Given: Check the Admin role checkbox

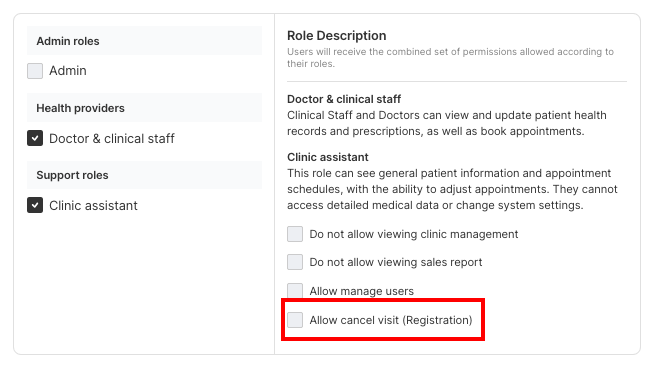Looking at the screenshot, I should [x=35, y=71].
